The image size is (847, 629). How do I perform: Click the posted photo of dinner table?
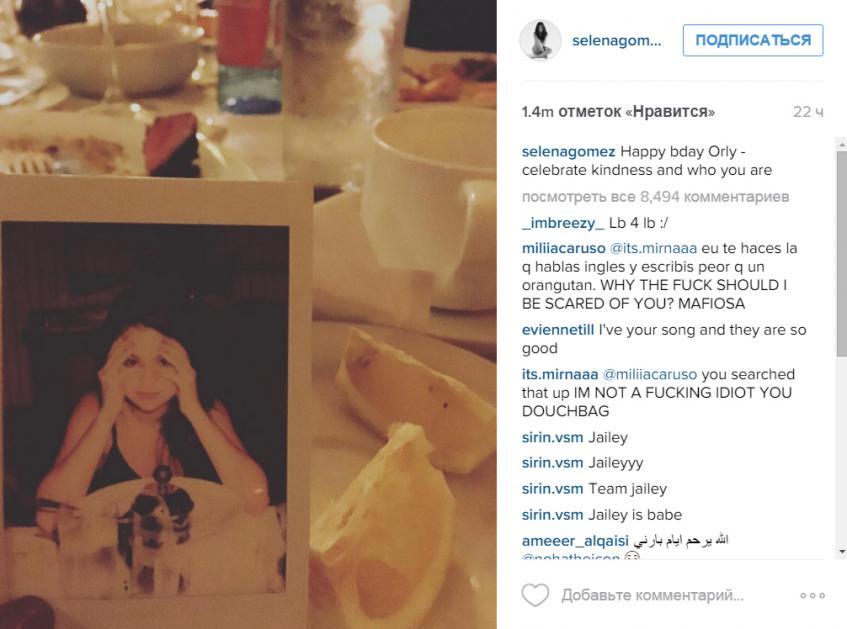(x=248, y=314)
